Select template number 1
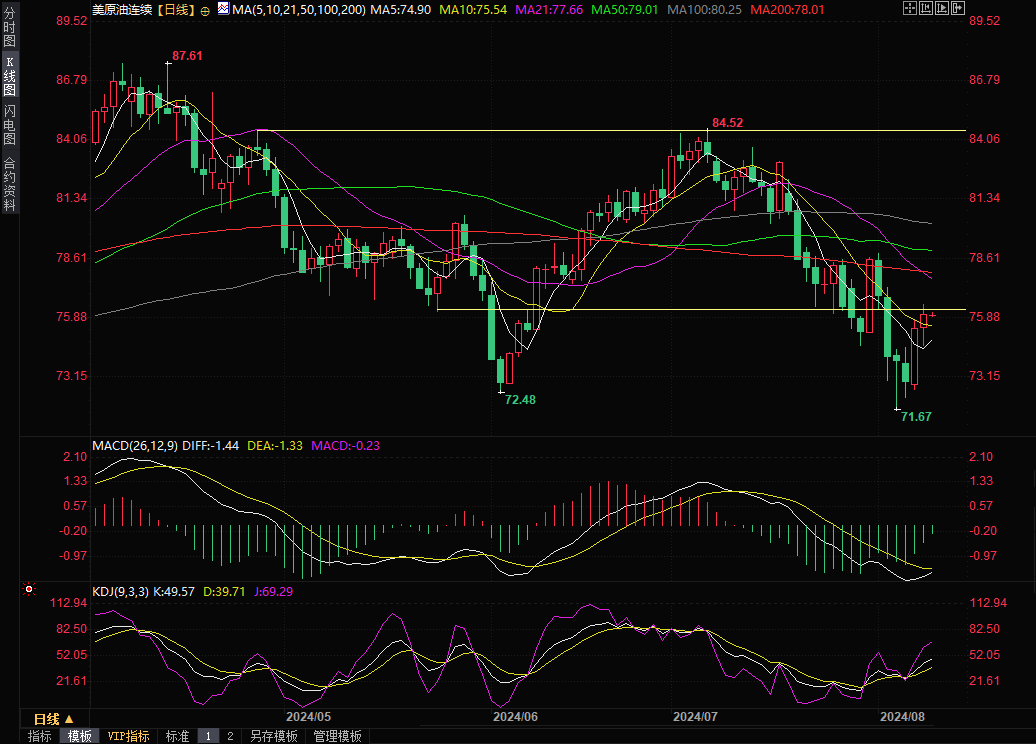The image size is (1036, 744). [x=208, y=736]
